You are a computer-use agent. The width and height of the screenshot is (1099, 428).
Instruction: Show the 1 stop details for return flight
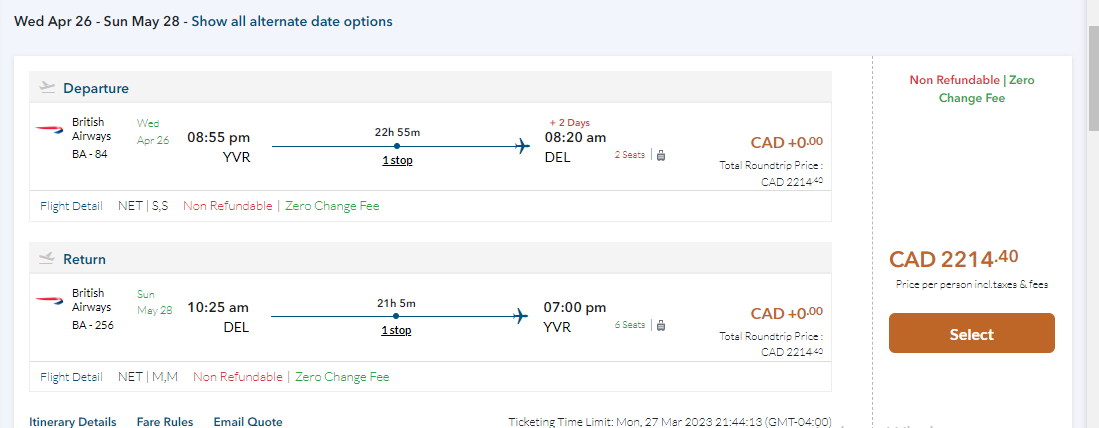[x=396, y=330]
